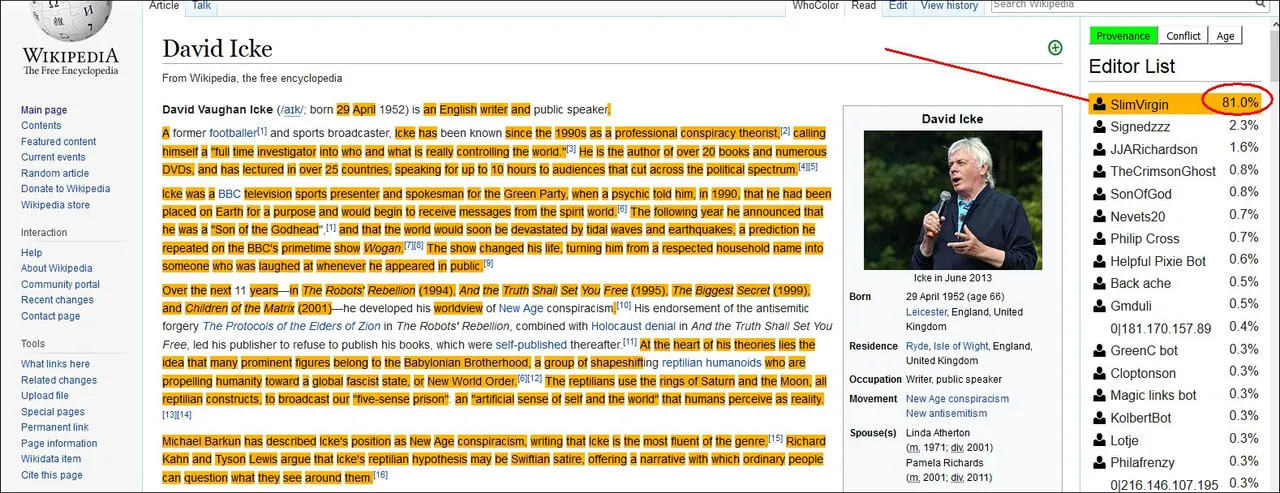Image resolution: width=1280 pixels, height=493 pixels.
Task: Click the user icon beside Magic links bot
Action: pyautogui.click(x=1100, y=395)
